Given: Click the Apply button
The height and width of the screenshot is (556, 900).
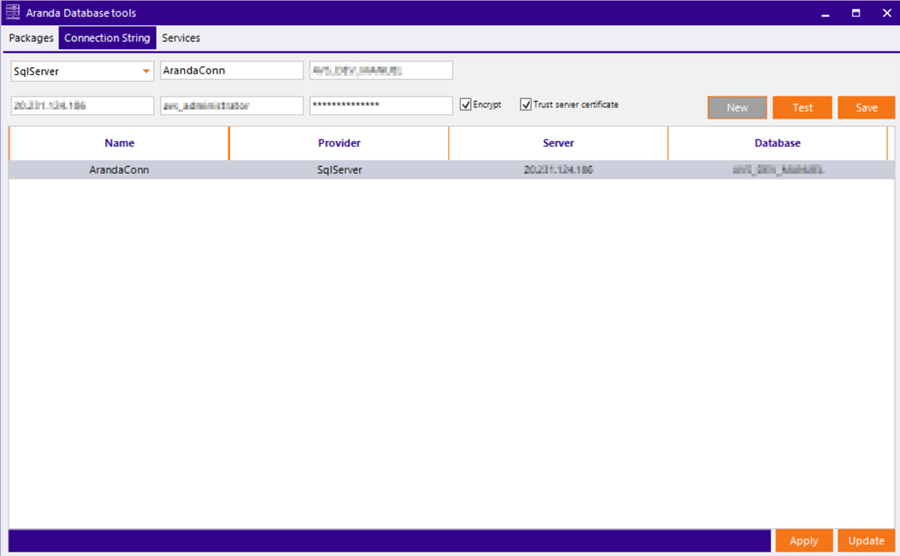Looking at the screenshot, I should coord(804,541).
